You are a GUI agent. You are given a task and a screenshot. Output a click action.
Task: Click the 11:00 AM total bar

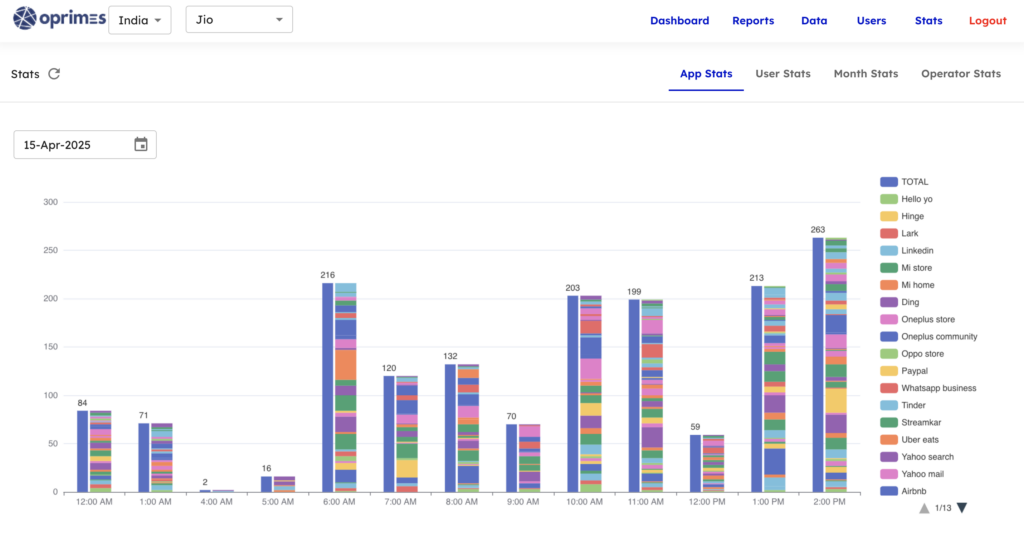(634, 396)
